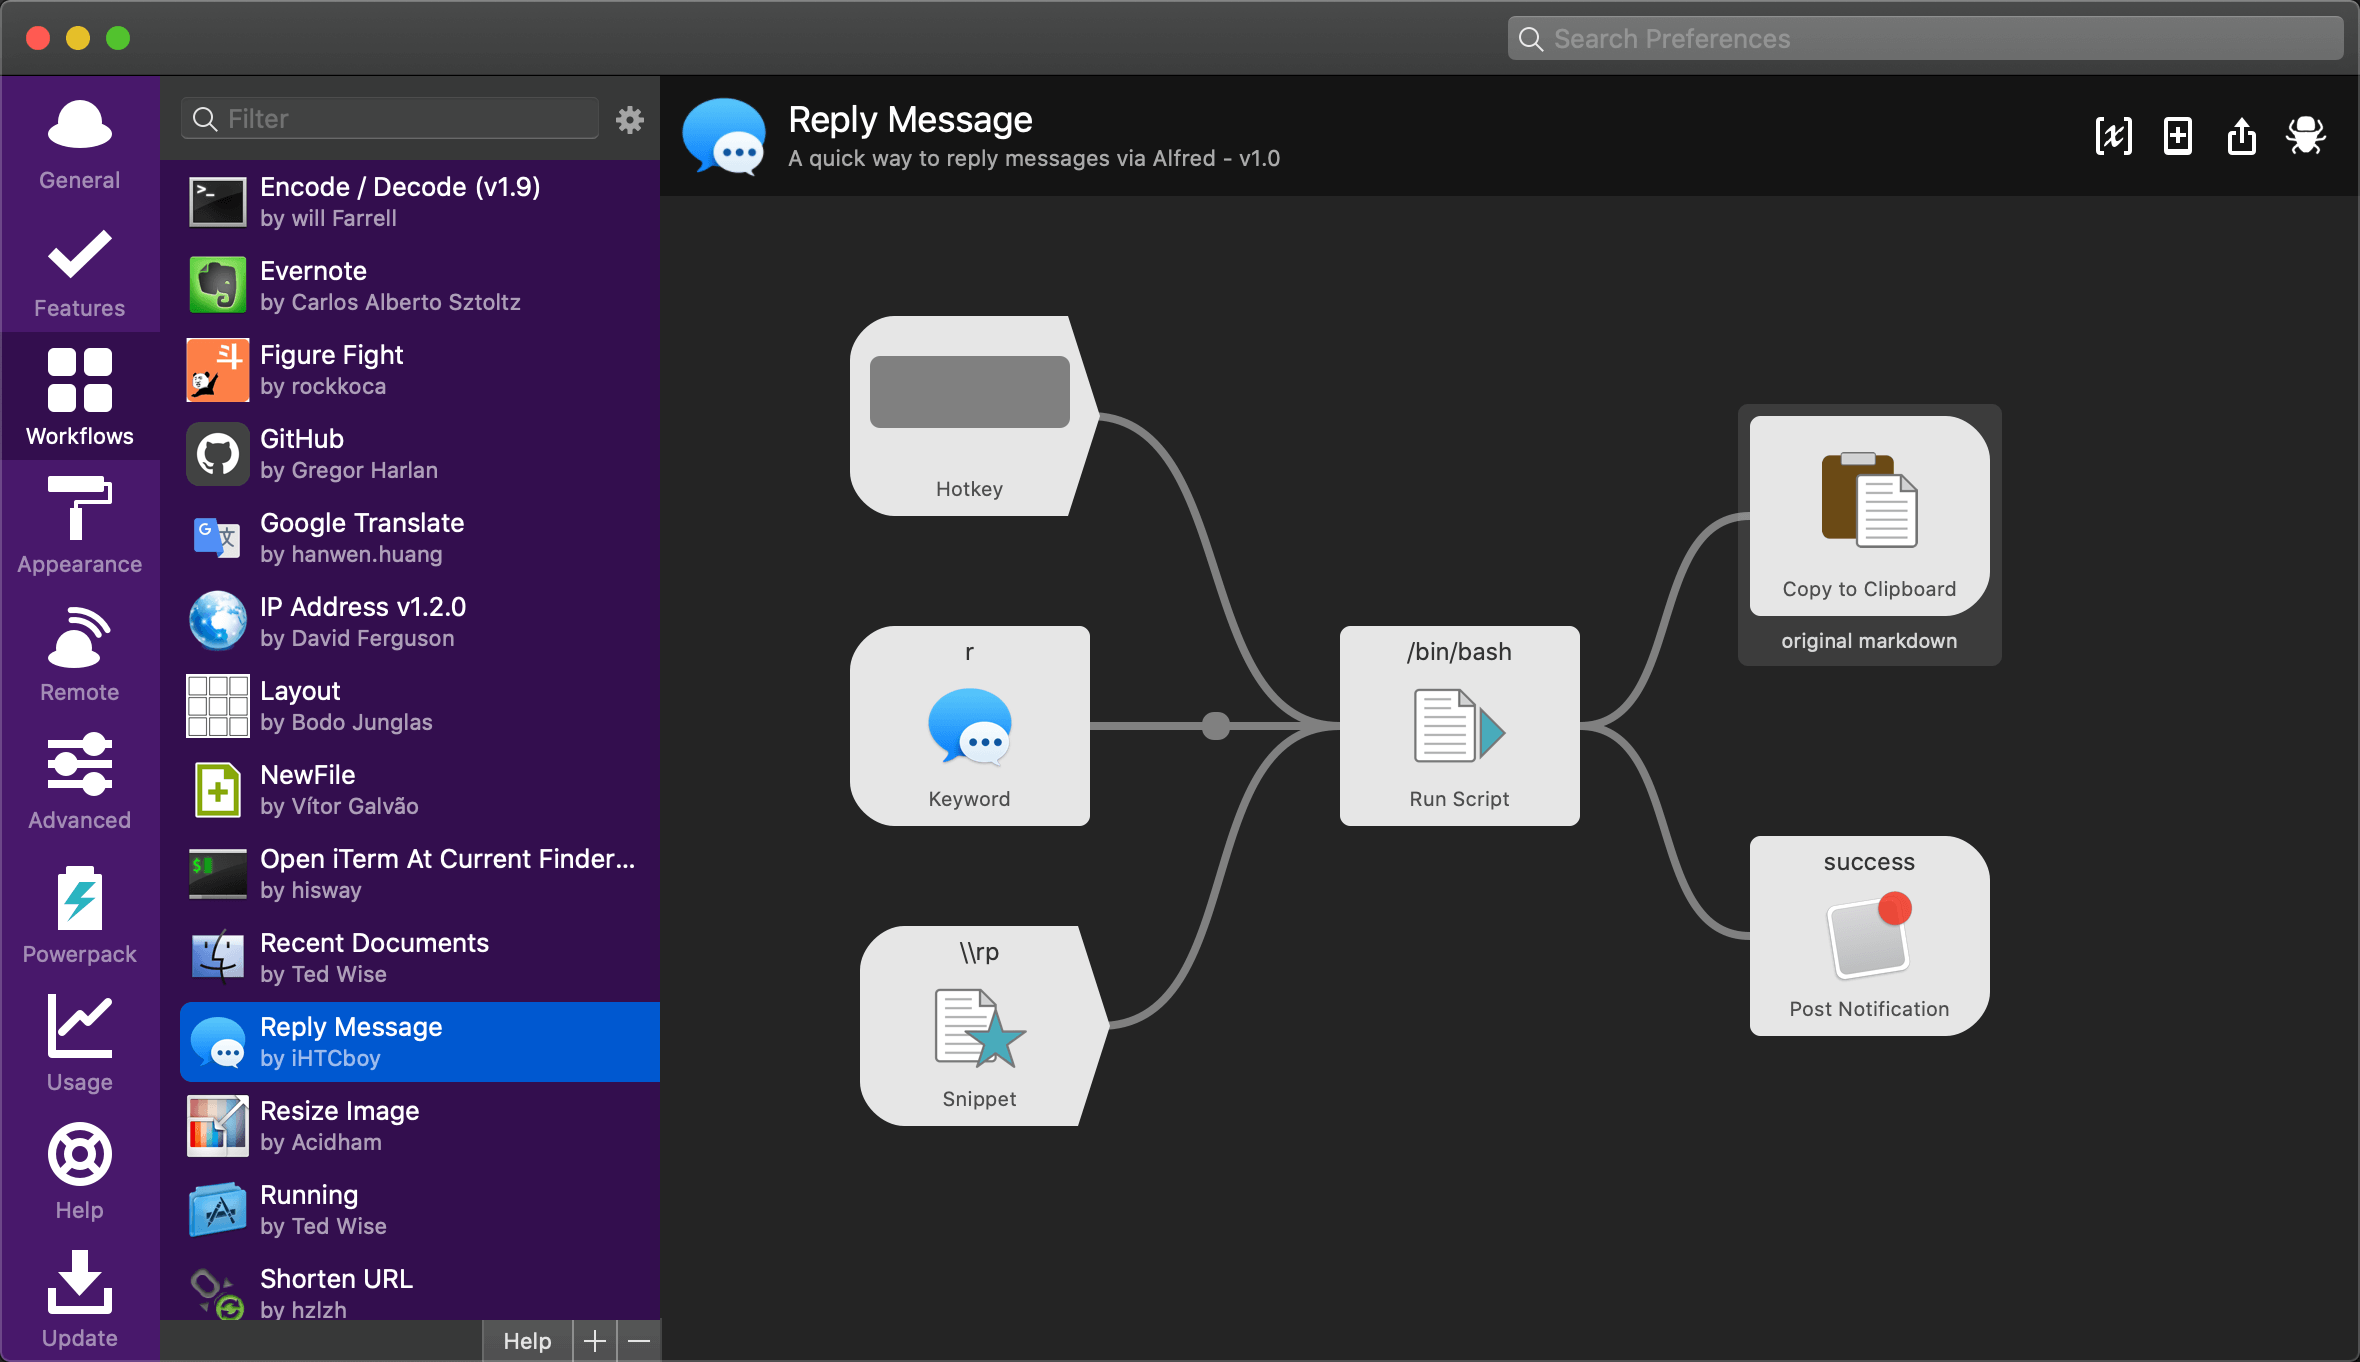Viewport: 2360px width, 1362px height.
Task: Click the Search Preferences field
Action: (1925, 39)
